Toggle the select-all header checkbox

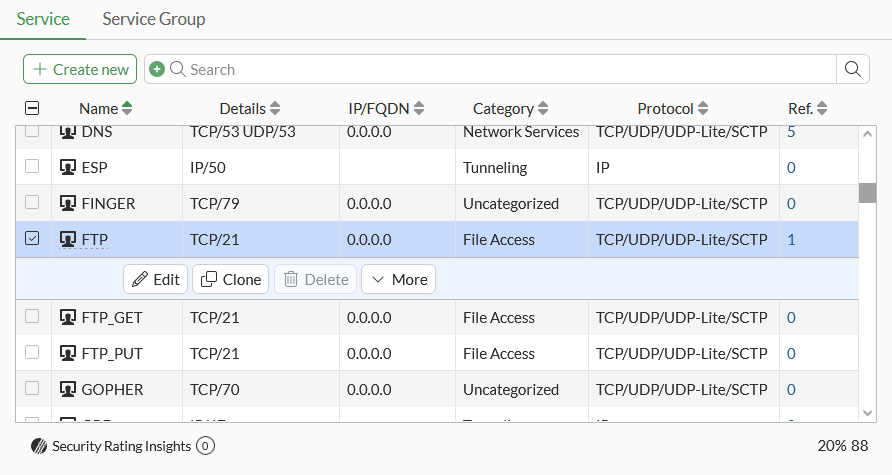(32, 109)
